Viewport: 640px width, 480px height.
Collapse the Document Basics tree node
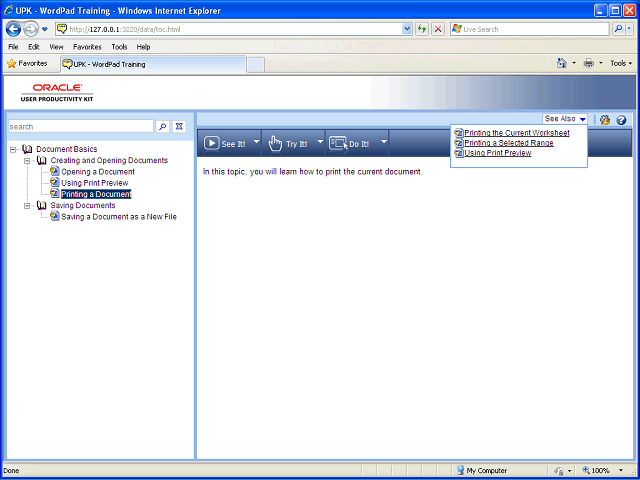point(13,150)
